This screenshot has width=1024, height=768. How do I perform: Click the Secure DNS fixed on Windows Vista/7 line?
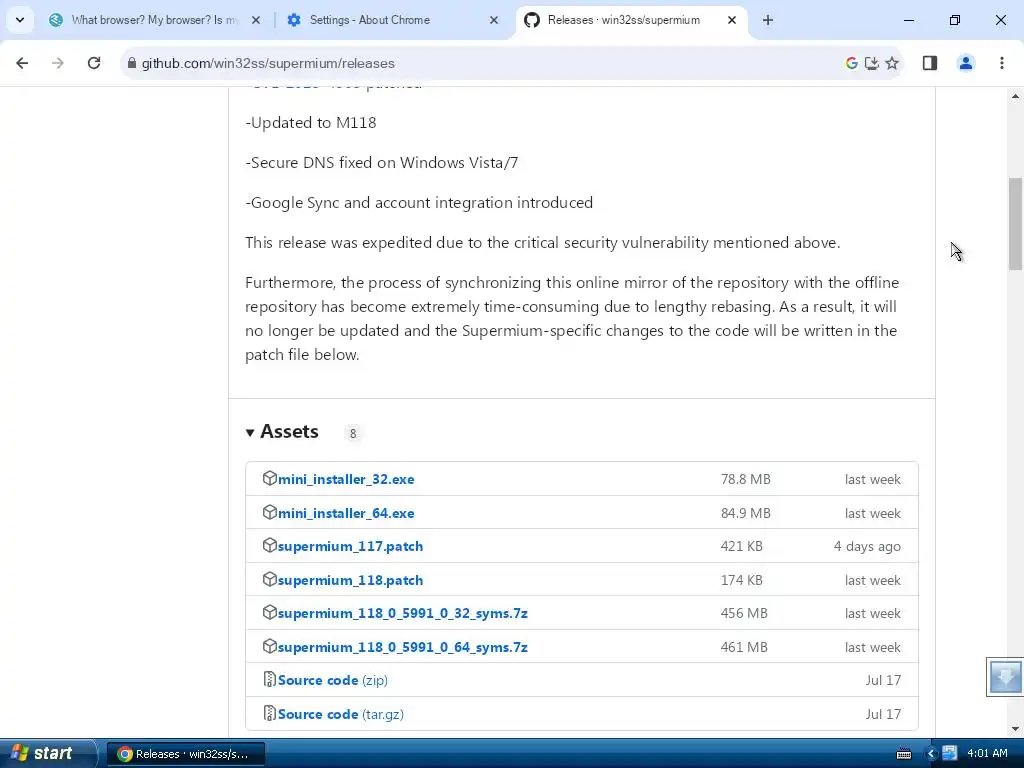(x=381, y=163)
